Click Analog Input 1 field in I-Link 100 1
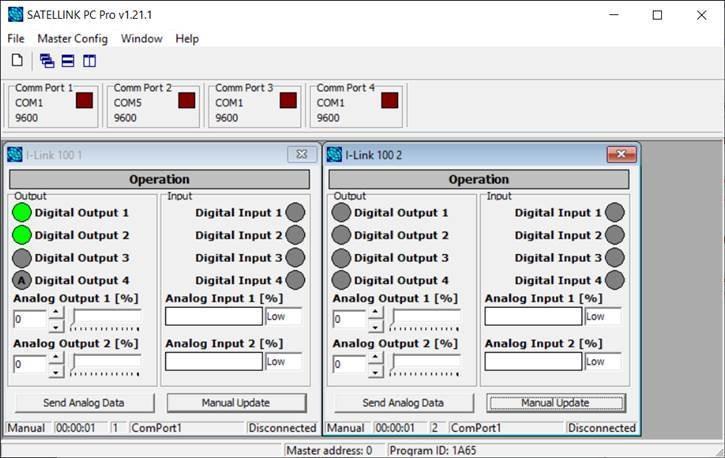The image size is (725, 458). (213, 316)
